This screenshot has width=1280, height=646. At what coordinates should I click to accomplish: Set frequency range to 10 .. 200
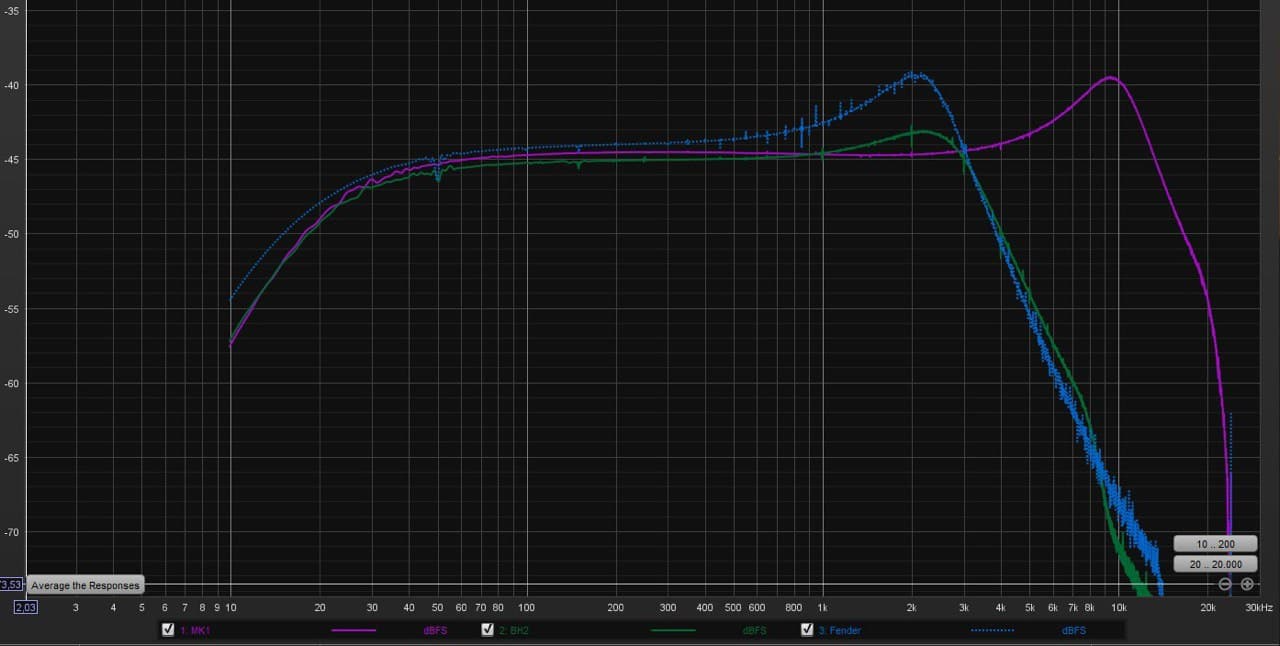(1215, 544)
